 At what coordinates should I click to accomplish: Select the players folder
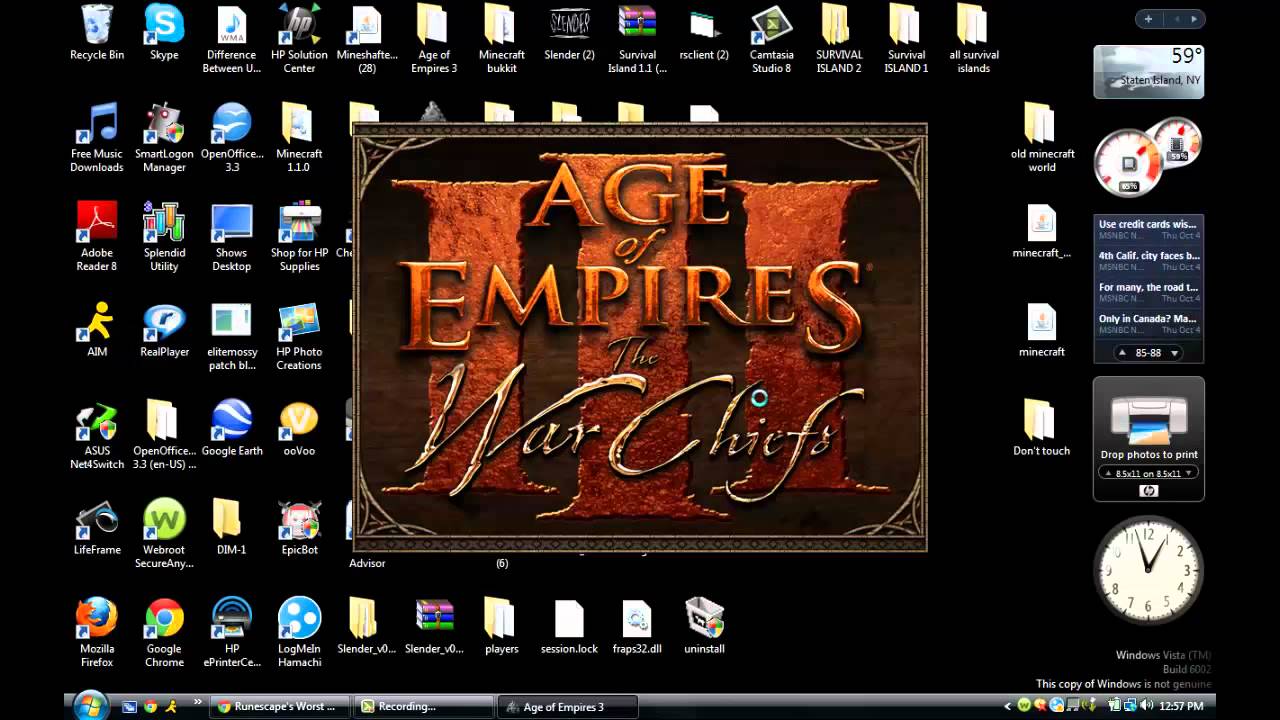pyautogui.click(x=502, y=627)
